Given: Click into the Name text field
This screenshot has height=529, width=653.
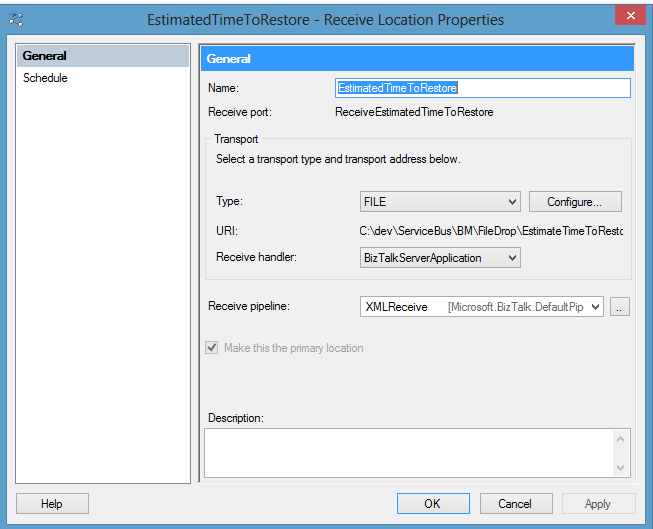Looking at the screenshot, I should click(483, 88).
